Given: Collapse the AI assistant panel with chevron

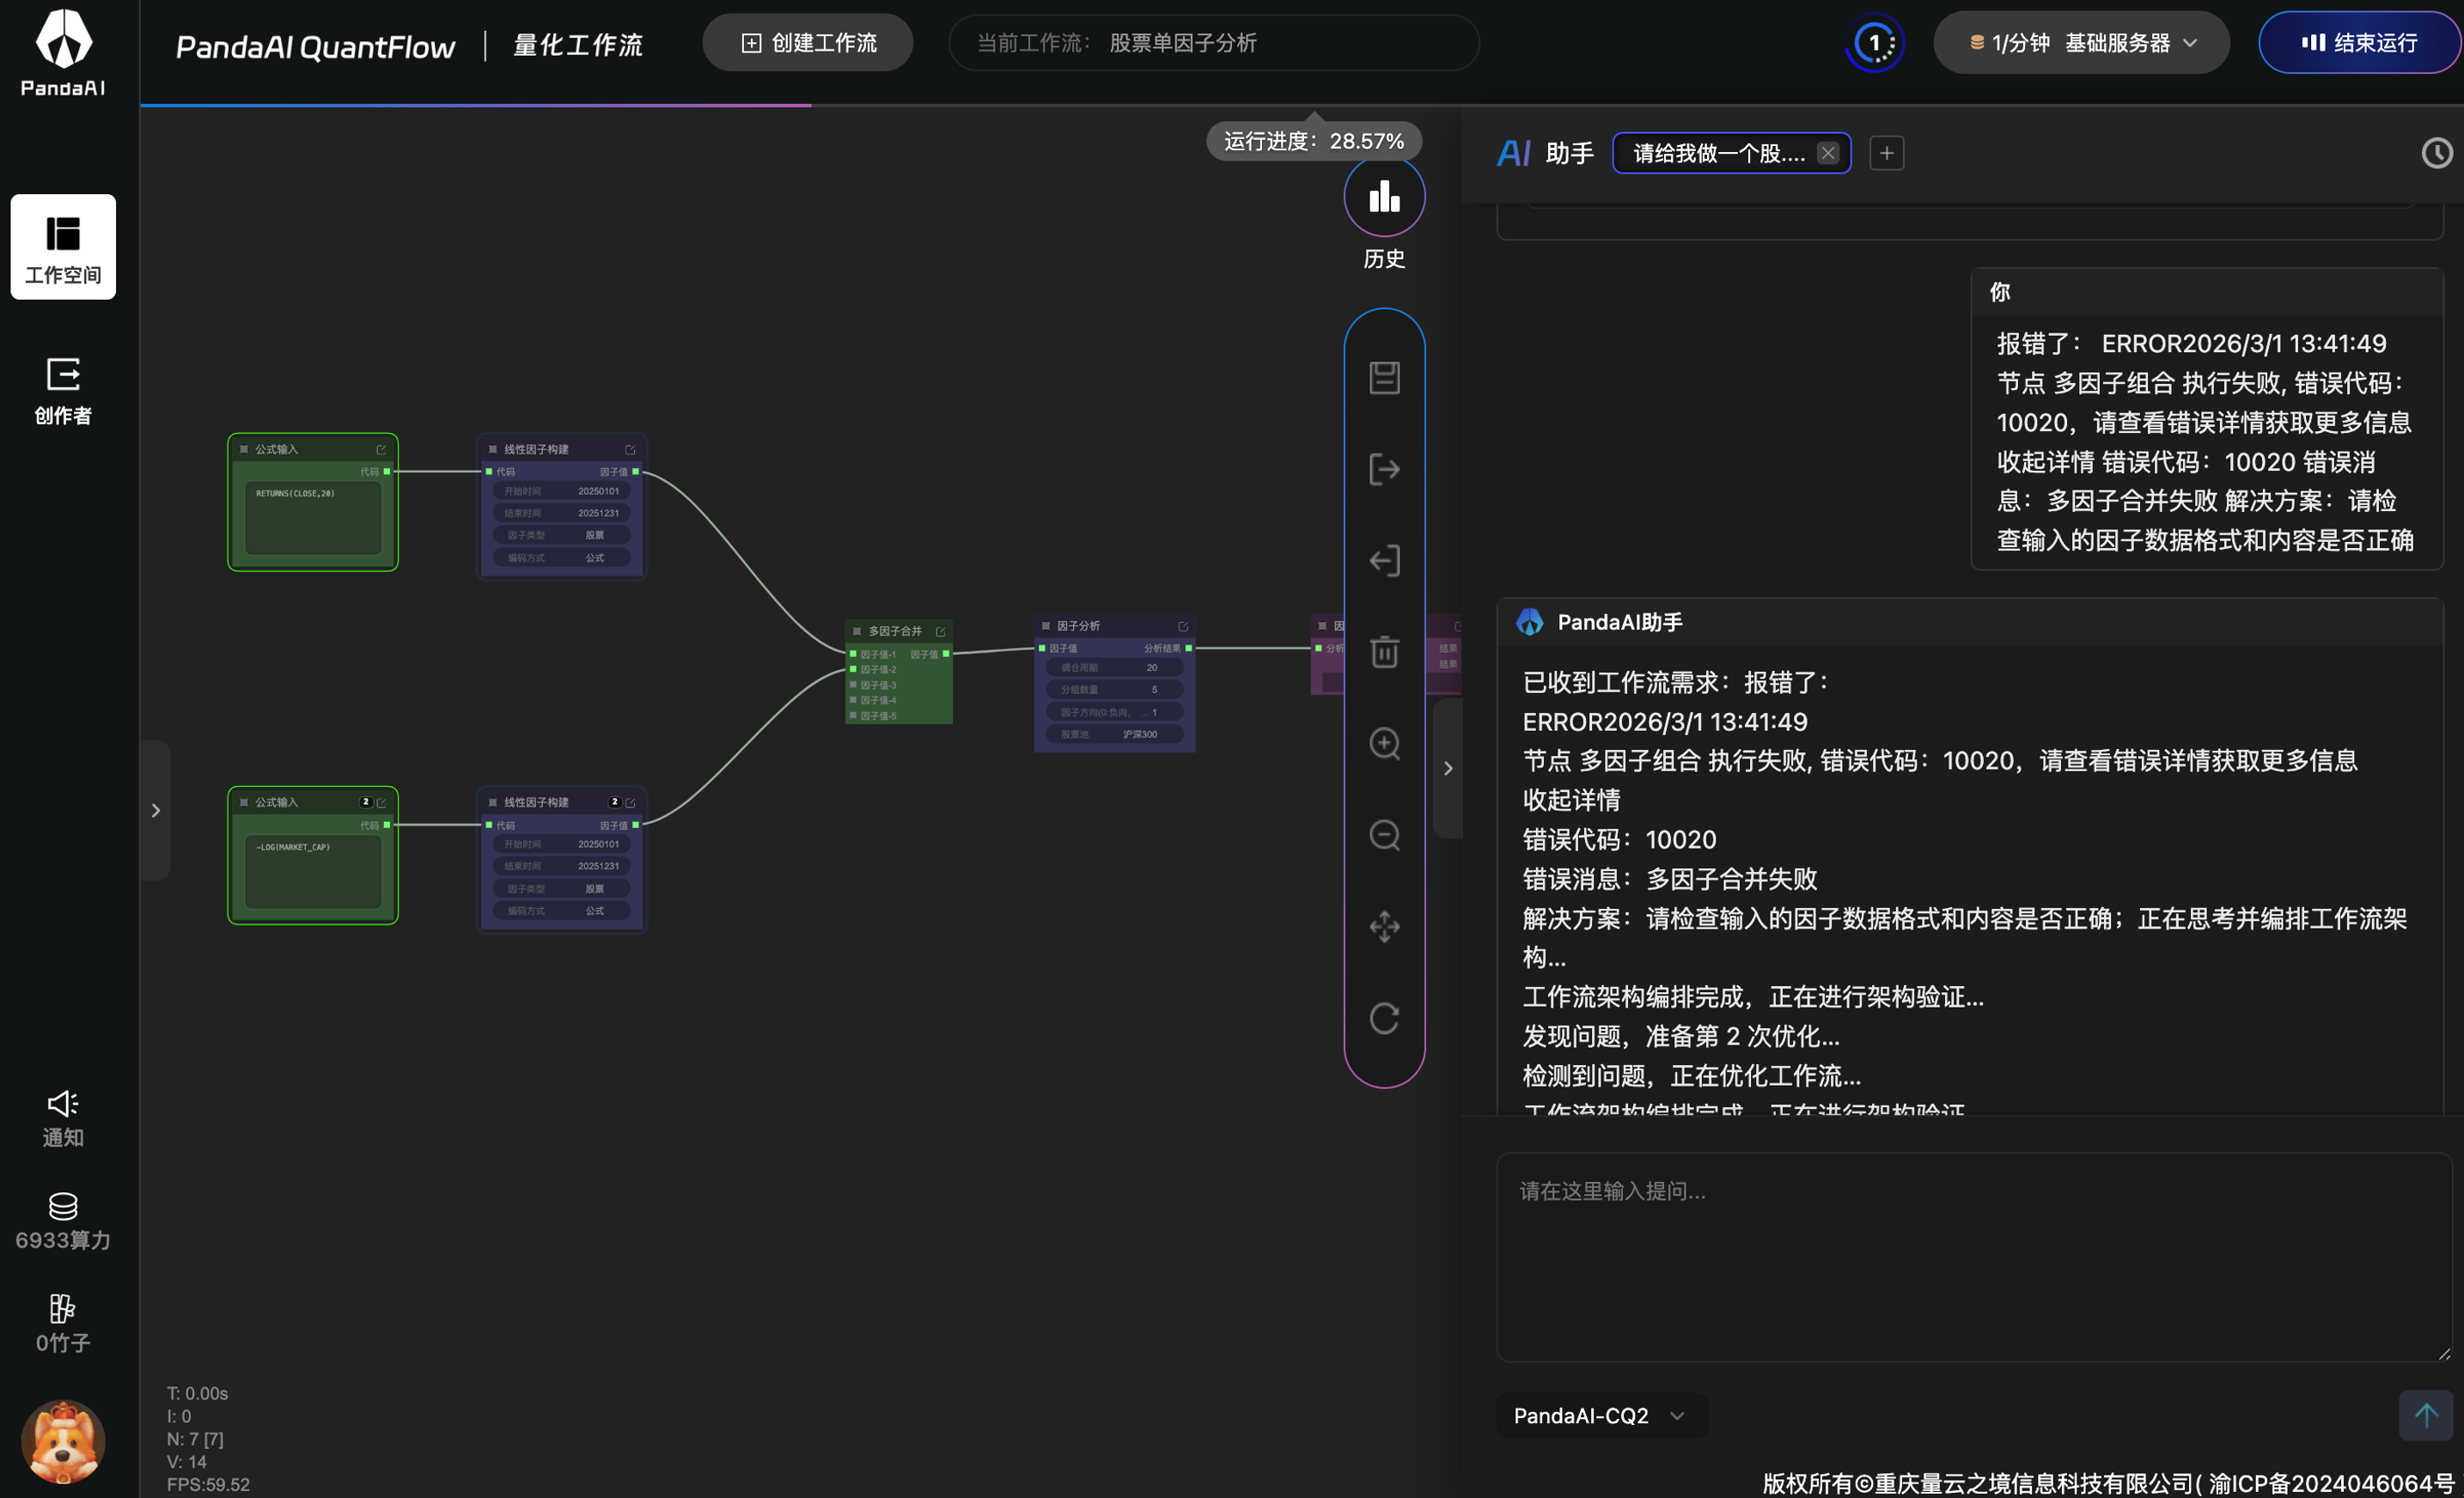Looking at the screenshot, I should [1447, 768].
